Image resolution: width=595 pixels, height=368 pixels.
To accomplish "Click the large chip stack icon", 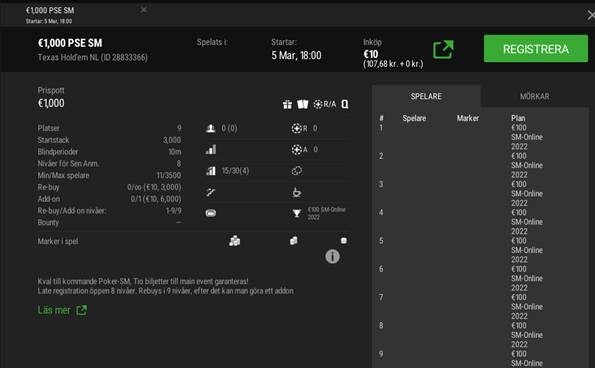I will pos(235,241).
